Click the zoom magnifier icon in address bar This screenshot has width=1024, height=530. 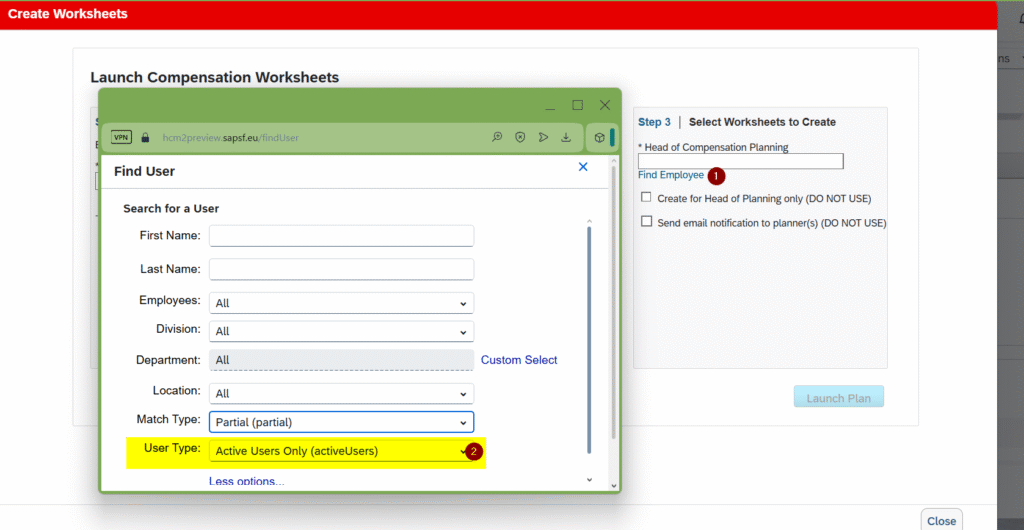pyautogui.click(x=497, y=138)
